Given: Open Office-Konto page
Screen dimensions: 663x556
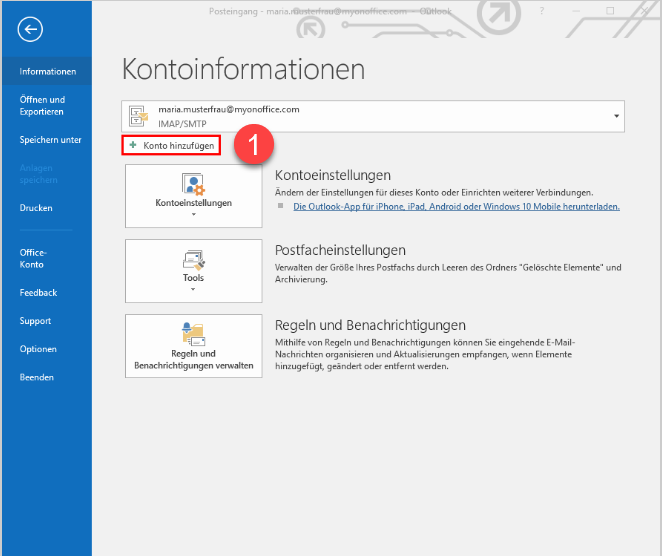Looking at the screenshot, I should (34, 258).
